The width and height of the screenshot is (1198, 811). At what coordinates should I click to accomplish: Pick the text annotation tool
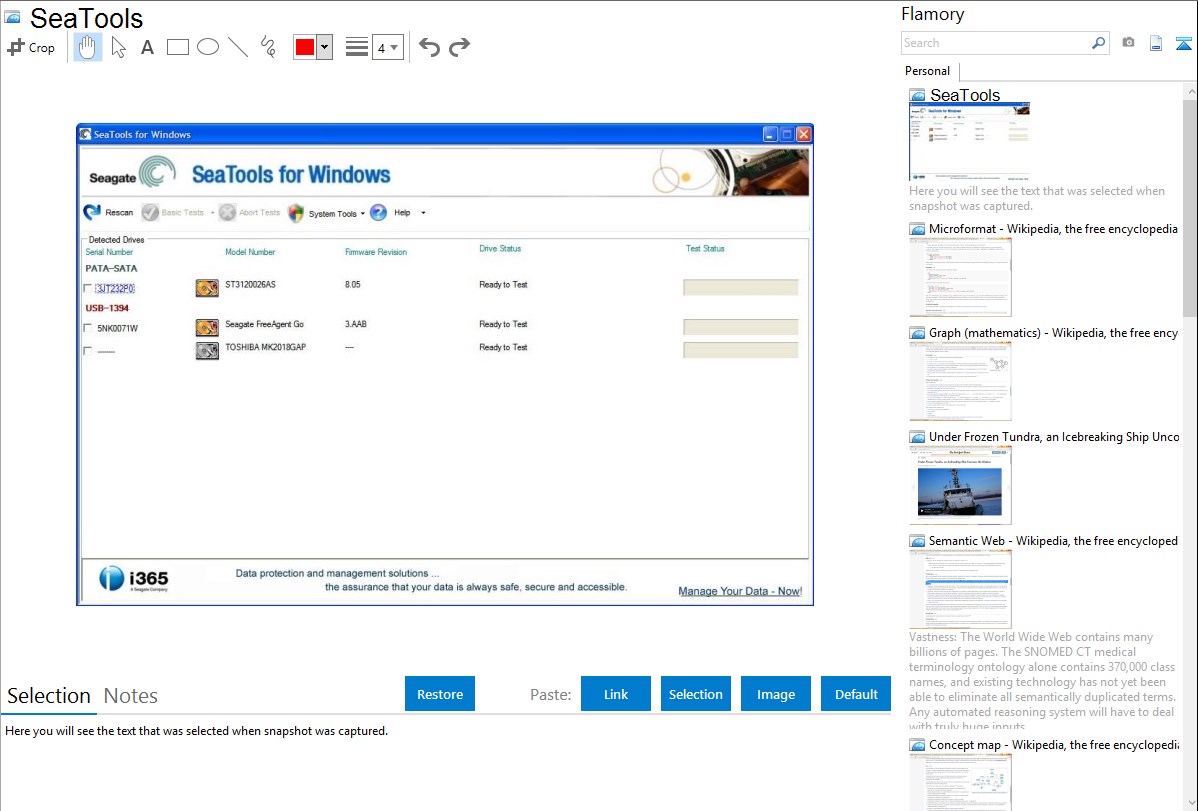tap(147, 47)
